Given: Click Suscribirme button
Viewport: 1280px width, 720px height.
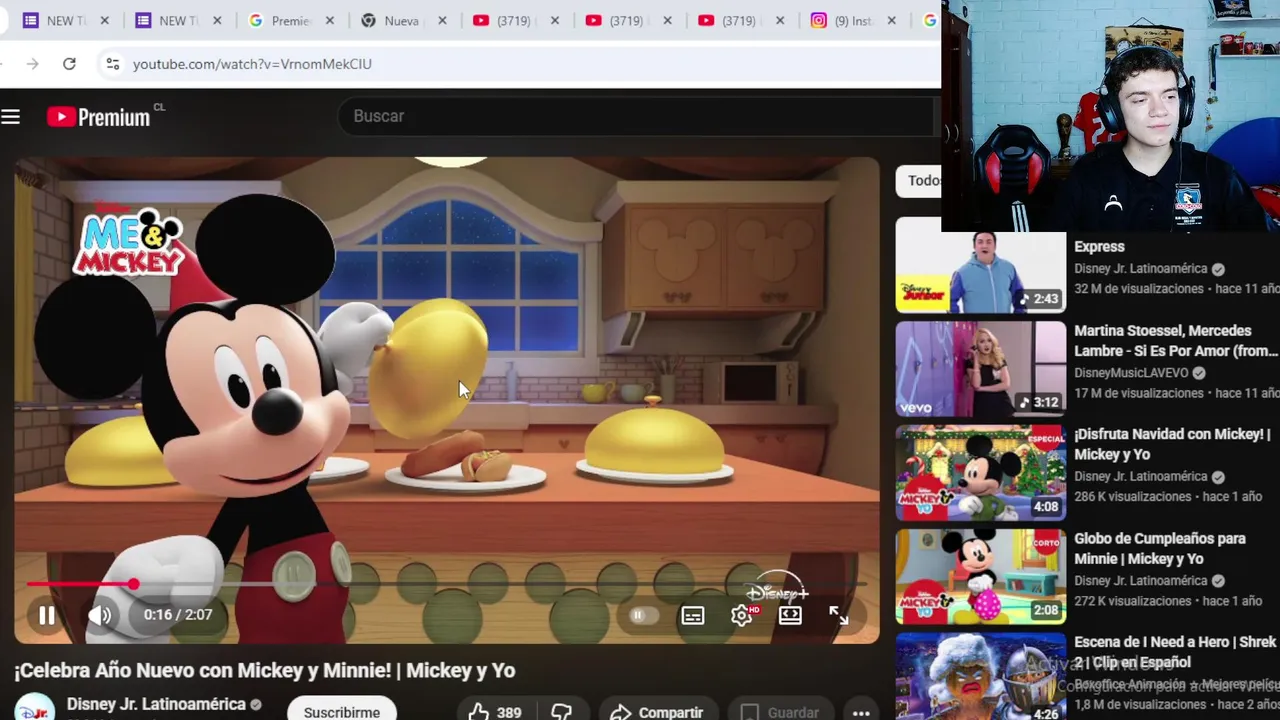Looking at the screenshot, I should point(342,710).
